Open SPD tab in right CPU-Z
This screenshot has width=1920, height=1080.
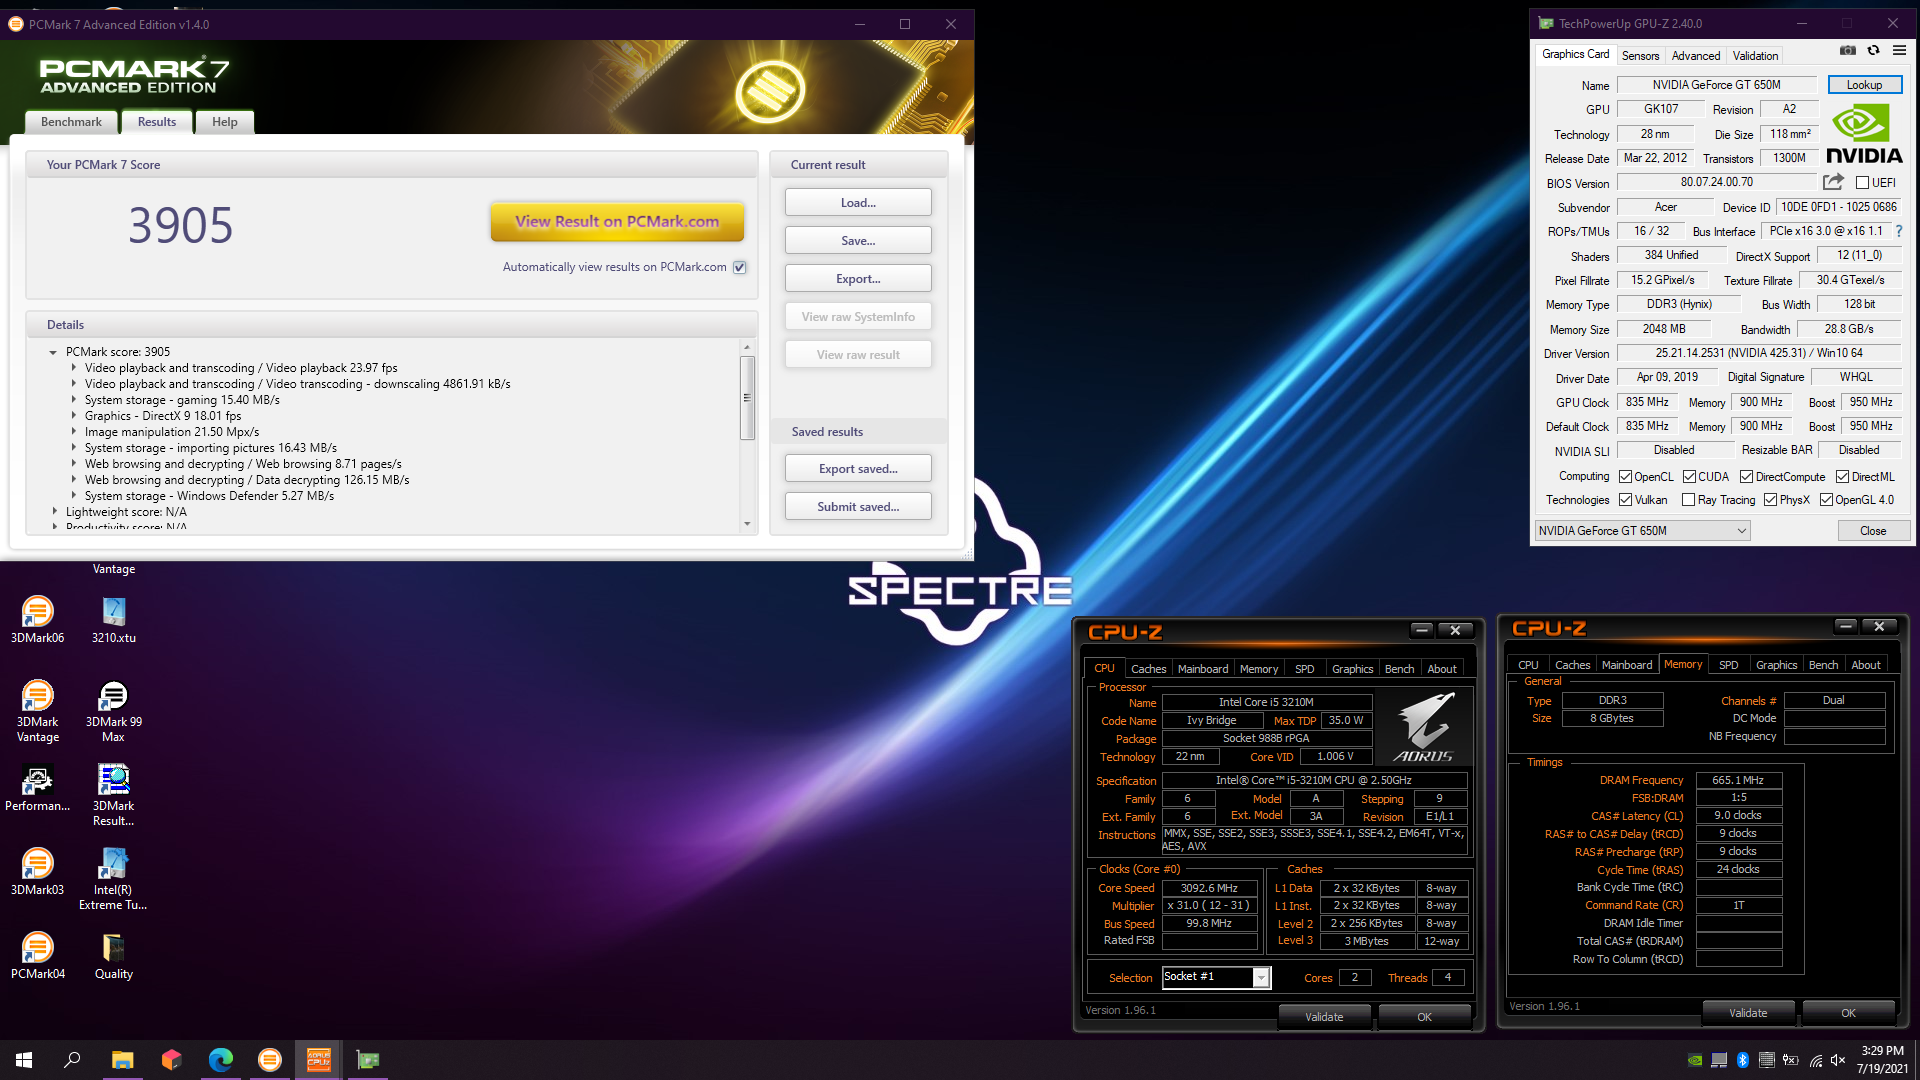1729,665
